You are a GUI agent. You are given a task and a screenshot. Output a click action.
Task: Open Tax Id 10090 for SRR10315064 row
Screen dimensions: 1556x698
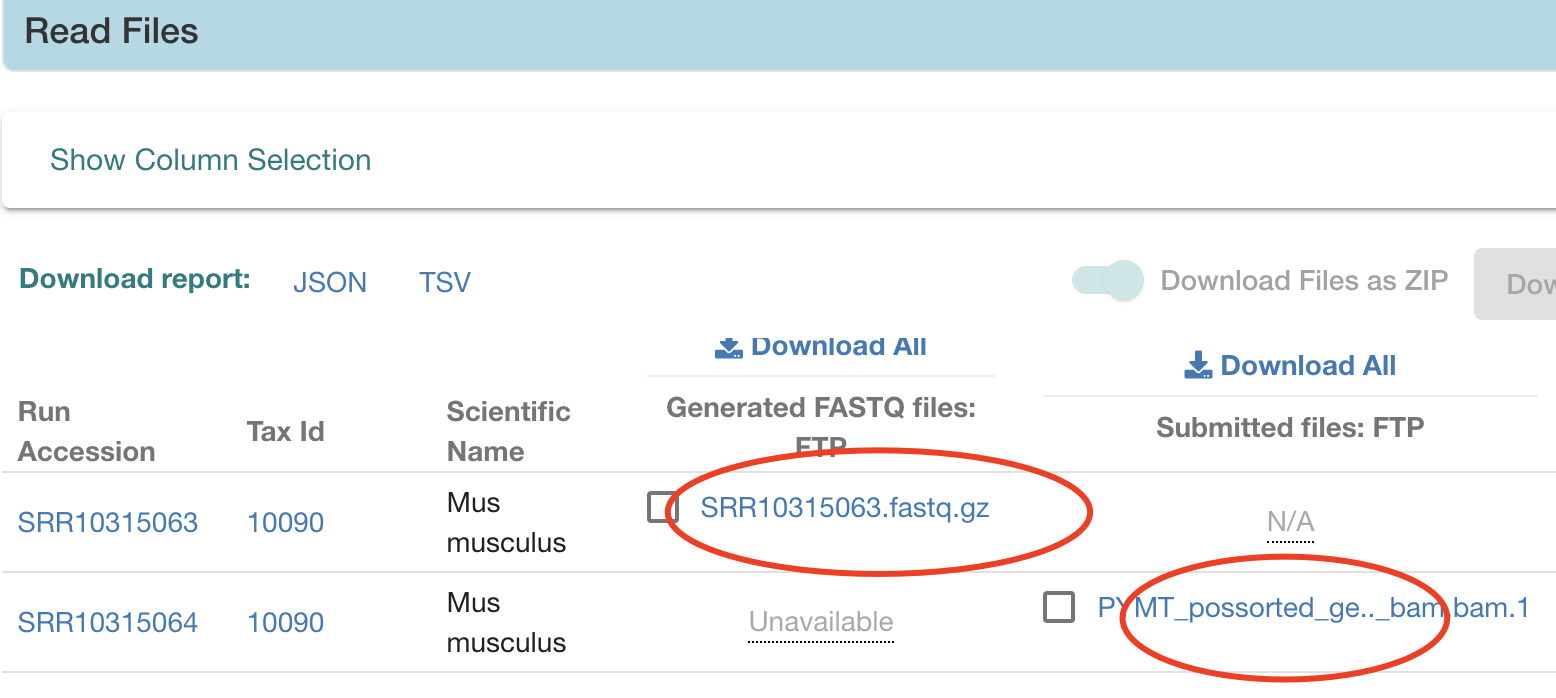coord(285,622)
